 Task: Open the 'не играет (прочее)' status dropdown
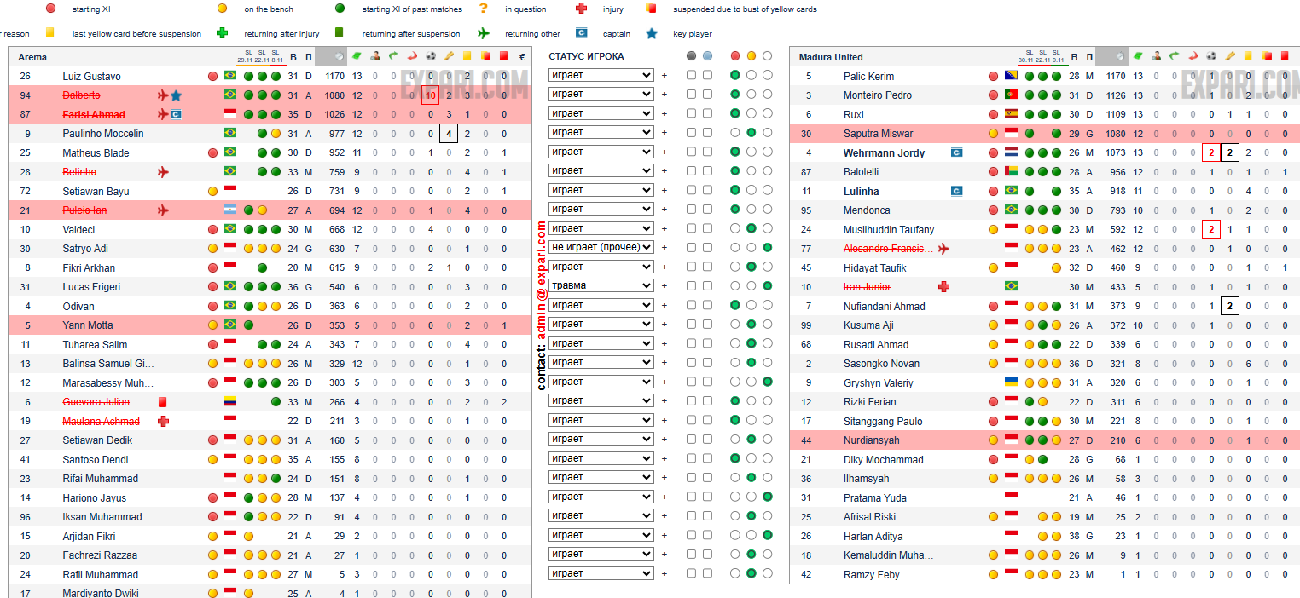600,248
